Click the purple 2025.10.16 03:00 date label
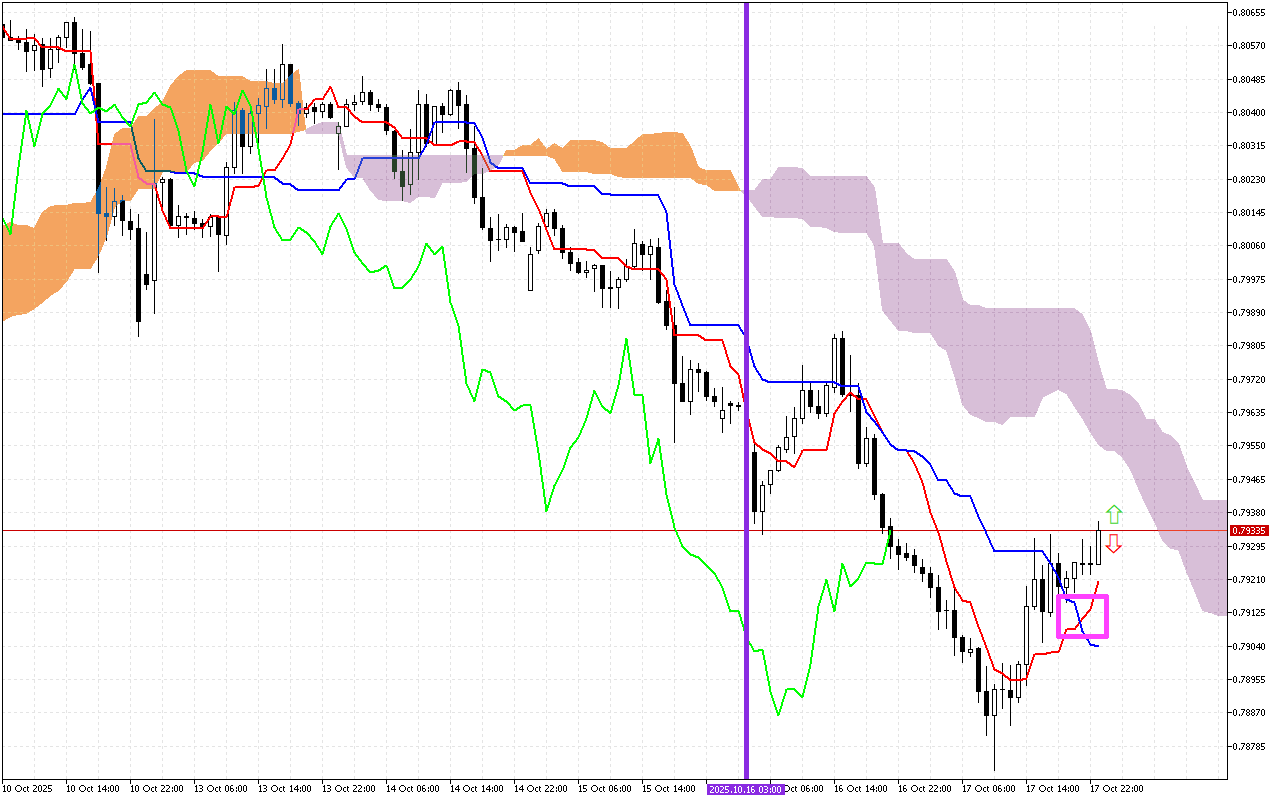Image resolution: width=1280 pixels, height=800 pixels. (x=746, y=789)
